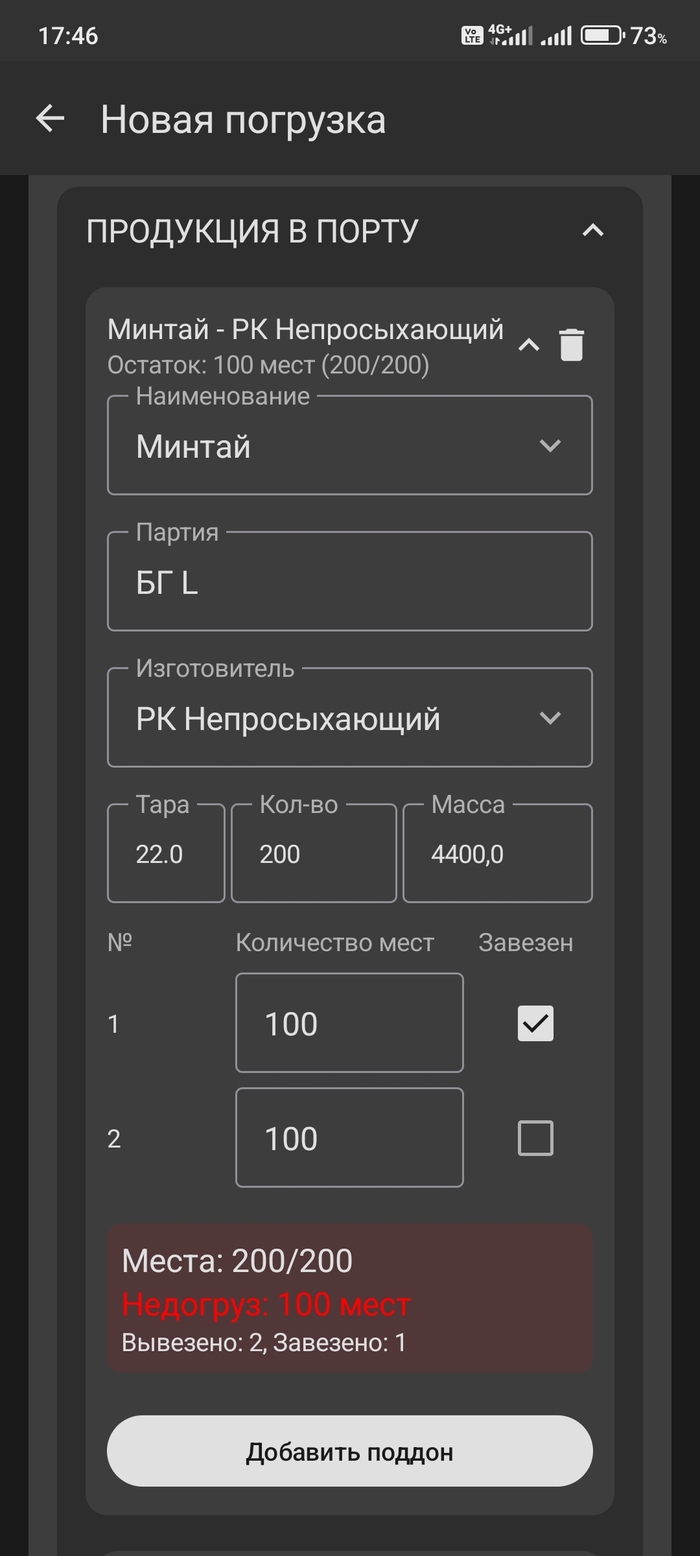Check the Завезен box for pallet 1
The height and width of the screenshot is (1556, 700).
[535, 1023]
